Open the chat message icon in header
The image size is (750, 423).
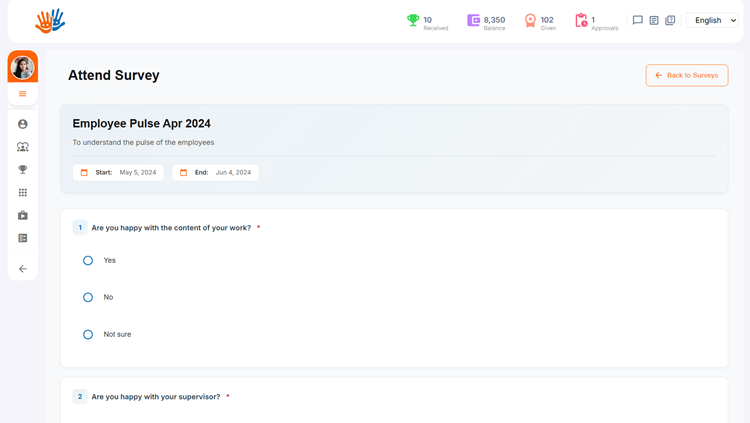pyautogui.click(x=637, y=20)
